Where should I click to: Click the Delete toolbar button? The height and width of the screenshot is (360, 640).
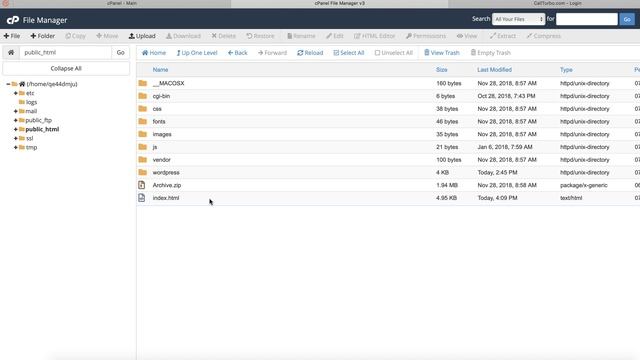click(x=224, y=36)
